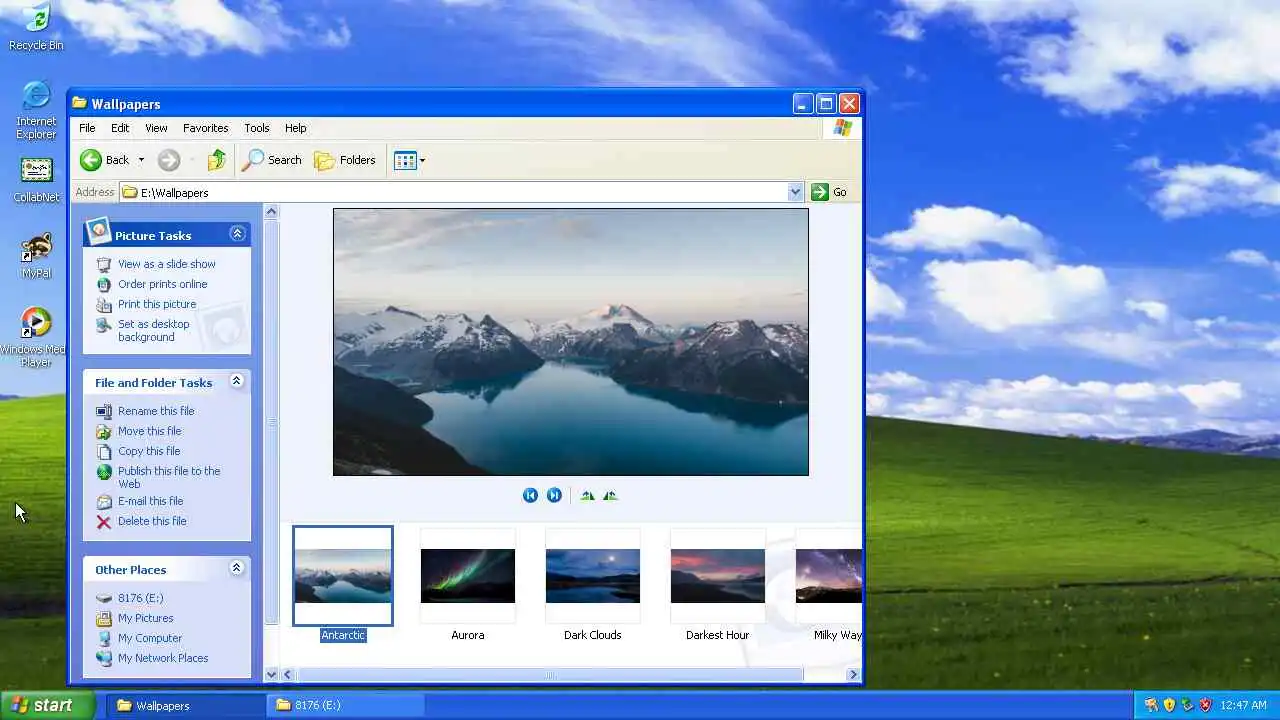Click E-mail this file
The image size is (1280, 720).
tap(150, 501)
